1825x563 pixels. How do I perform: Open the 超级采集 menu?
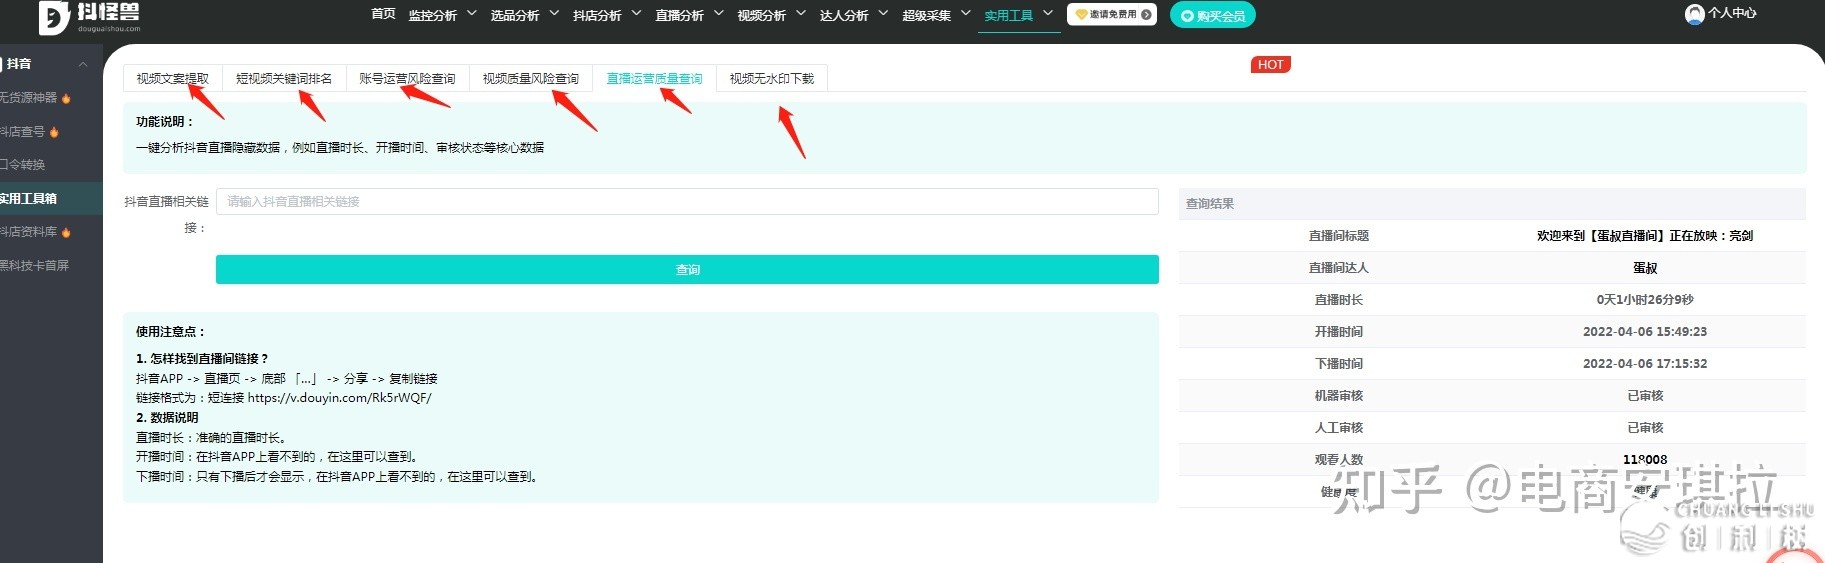pos(926,15)
